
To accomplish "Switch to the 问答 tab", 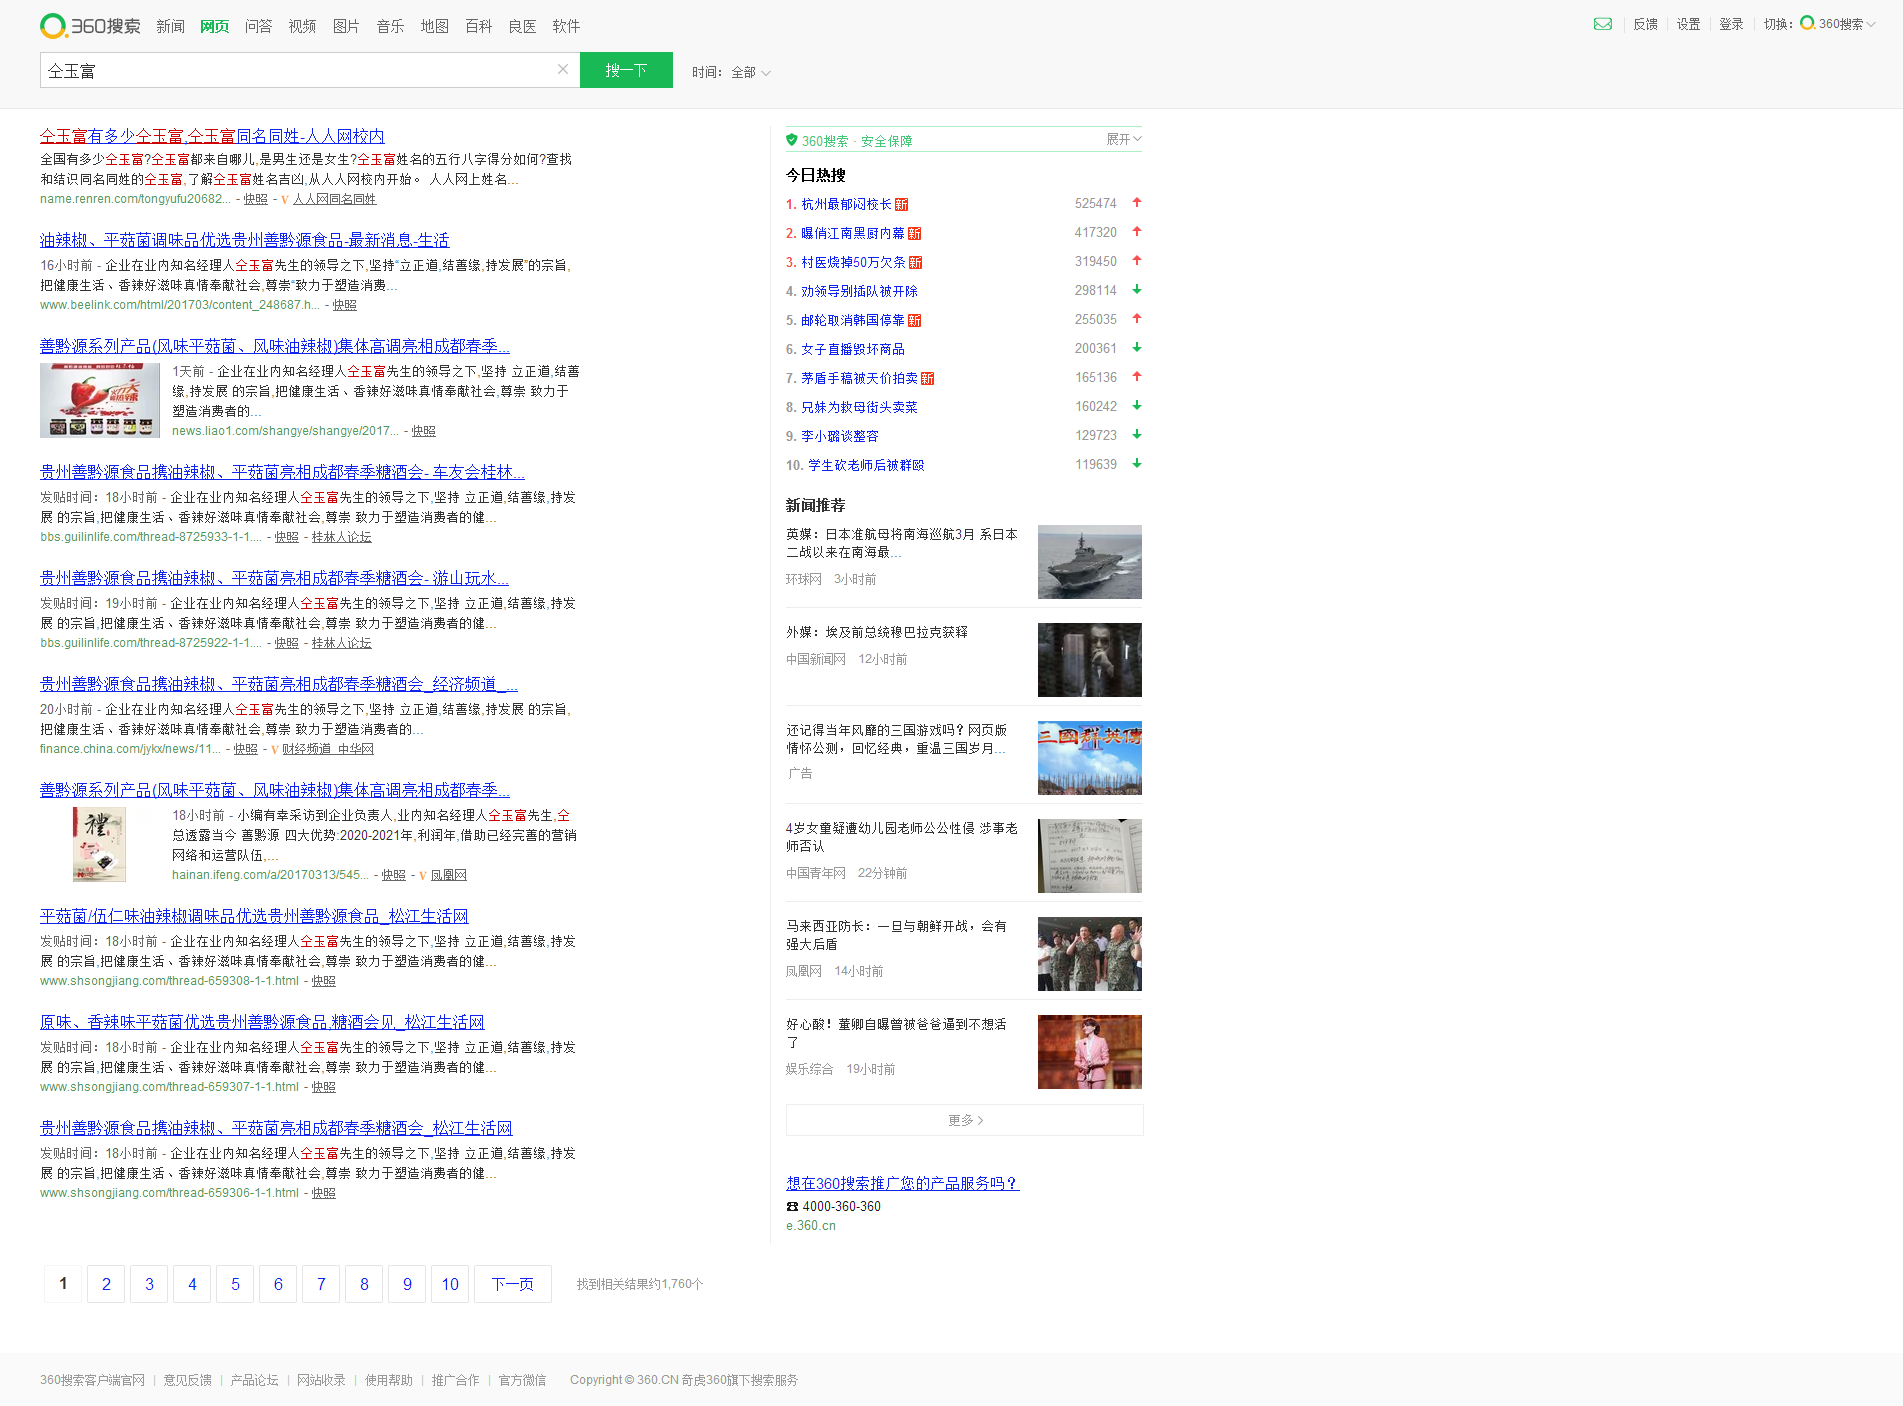I will pyautogui.click(x=258, y=26).
